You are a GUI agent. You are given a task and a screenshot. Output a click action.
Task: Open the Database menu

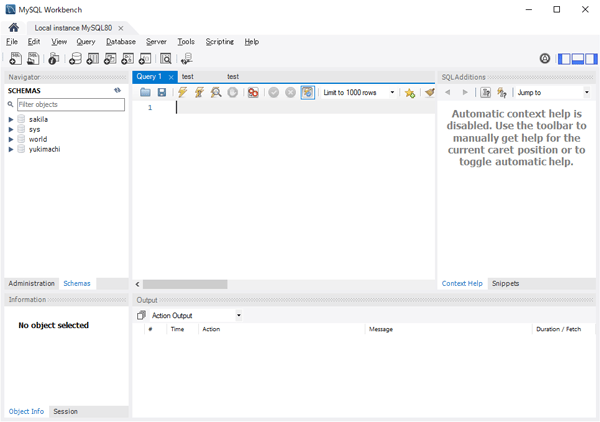120,42
